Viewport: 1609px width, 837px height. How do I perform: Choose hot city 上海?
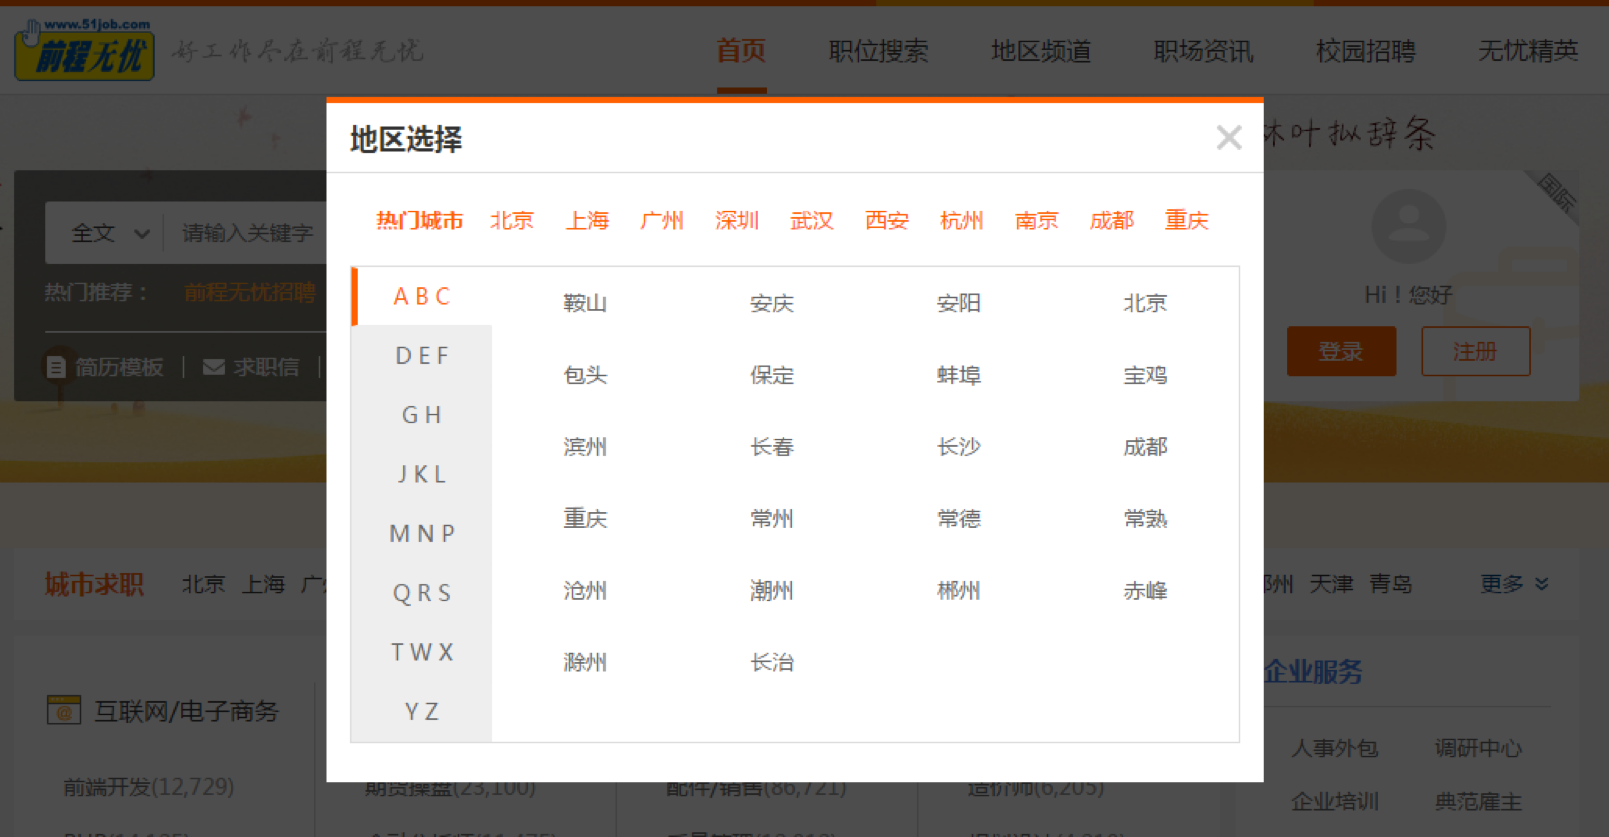pos(587,220)
